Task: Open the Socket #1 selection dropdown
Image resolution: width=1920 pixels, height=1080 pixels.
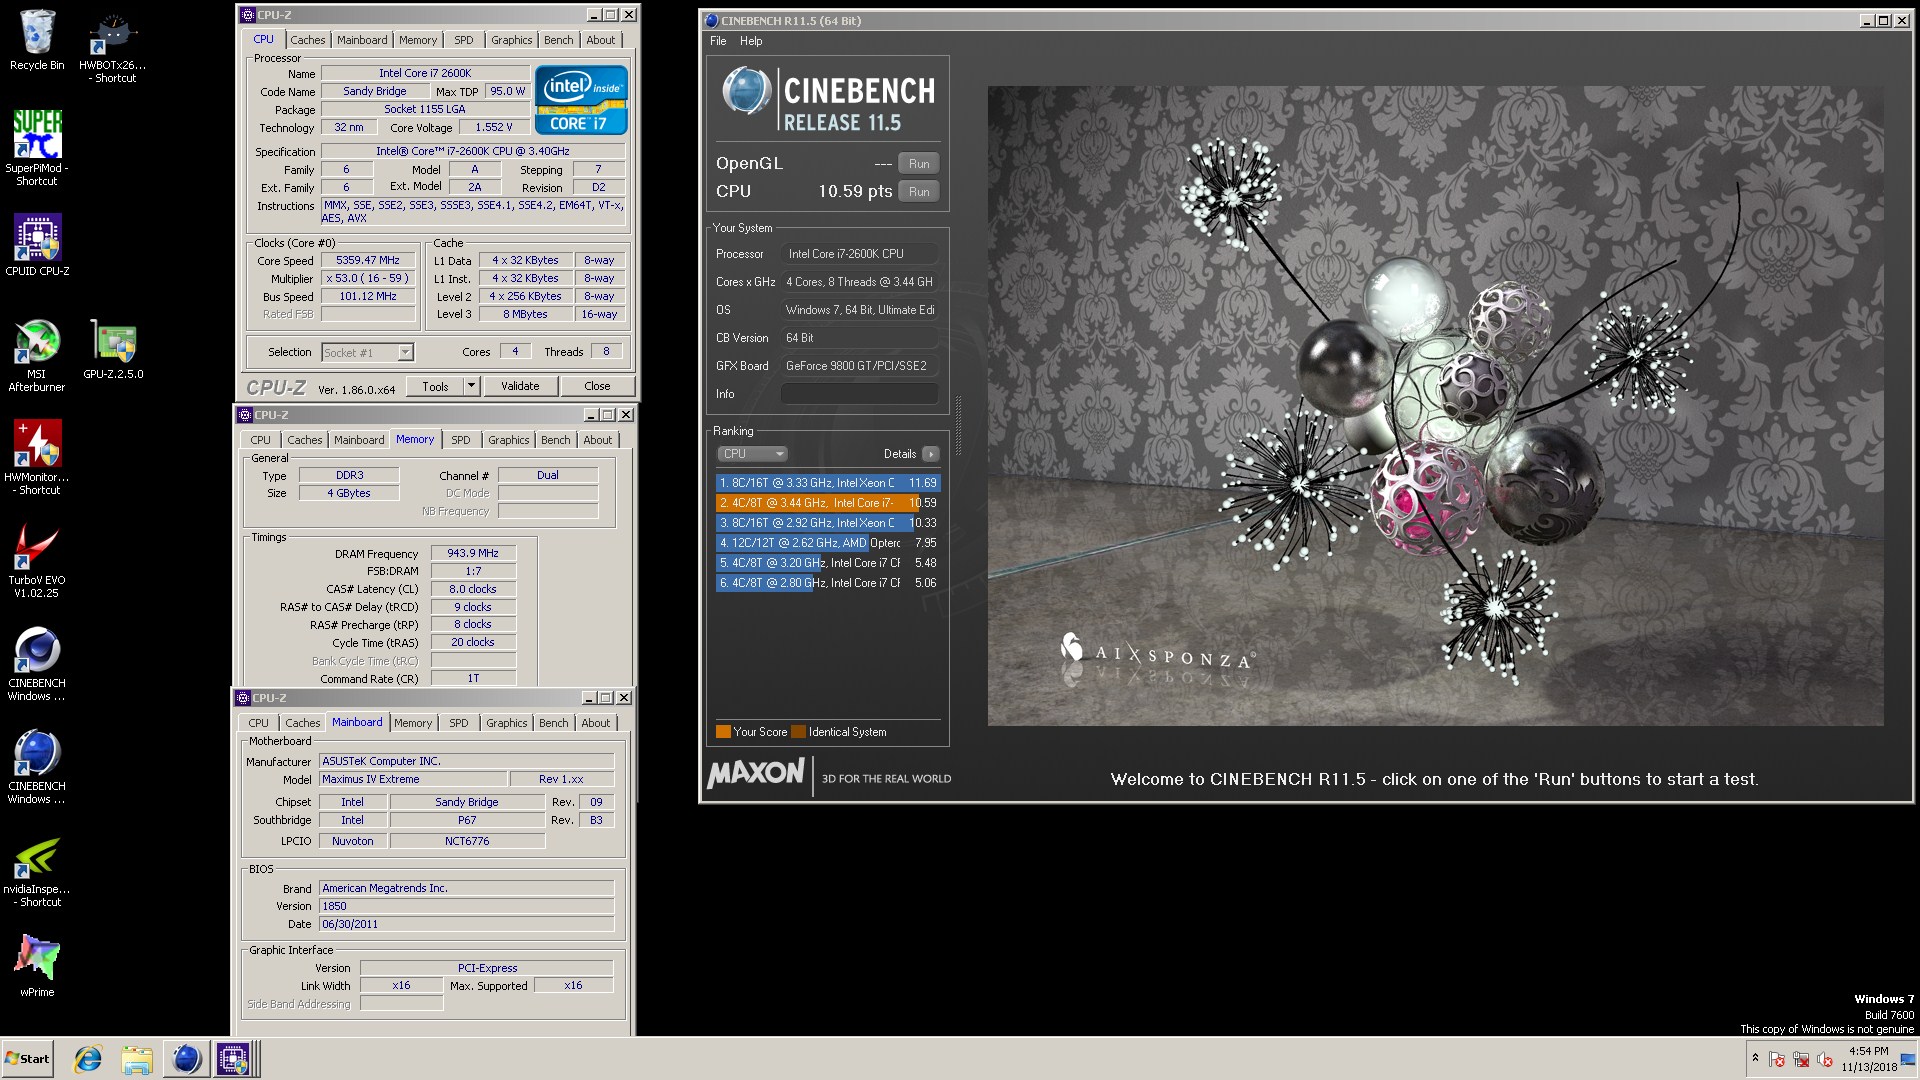Action: click(x=368, y=352)
